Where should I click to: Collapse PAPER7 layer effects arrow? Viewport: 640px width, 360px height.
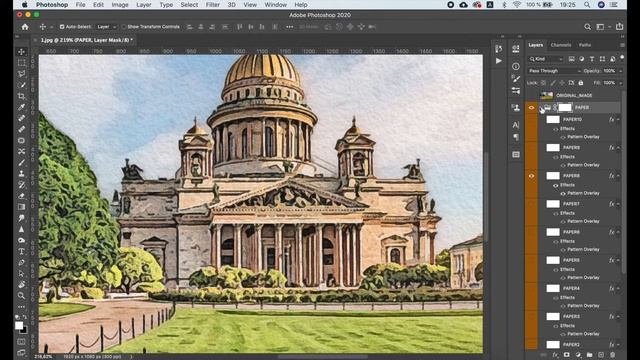(618, 204)
